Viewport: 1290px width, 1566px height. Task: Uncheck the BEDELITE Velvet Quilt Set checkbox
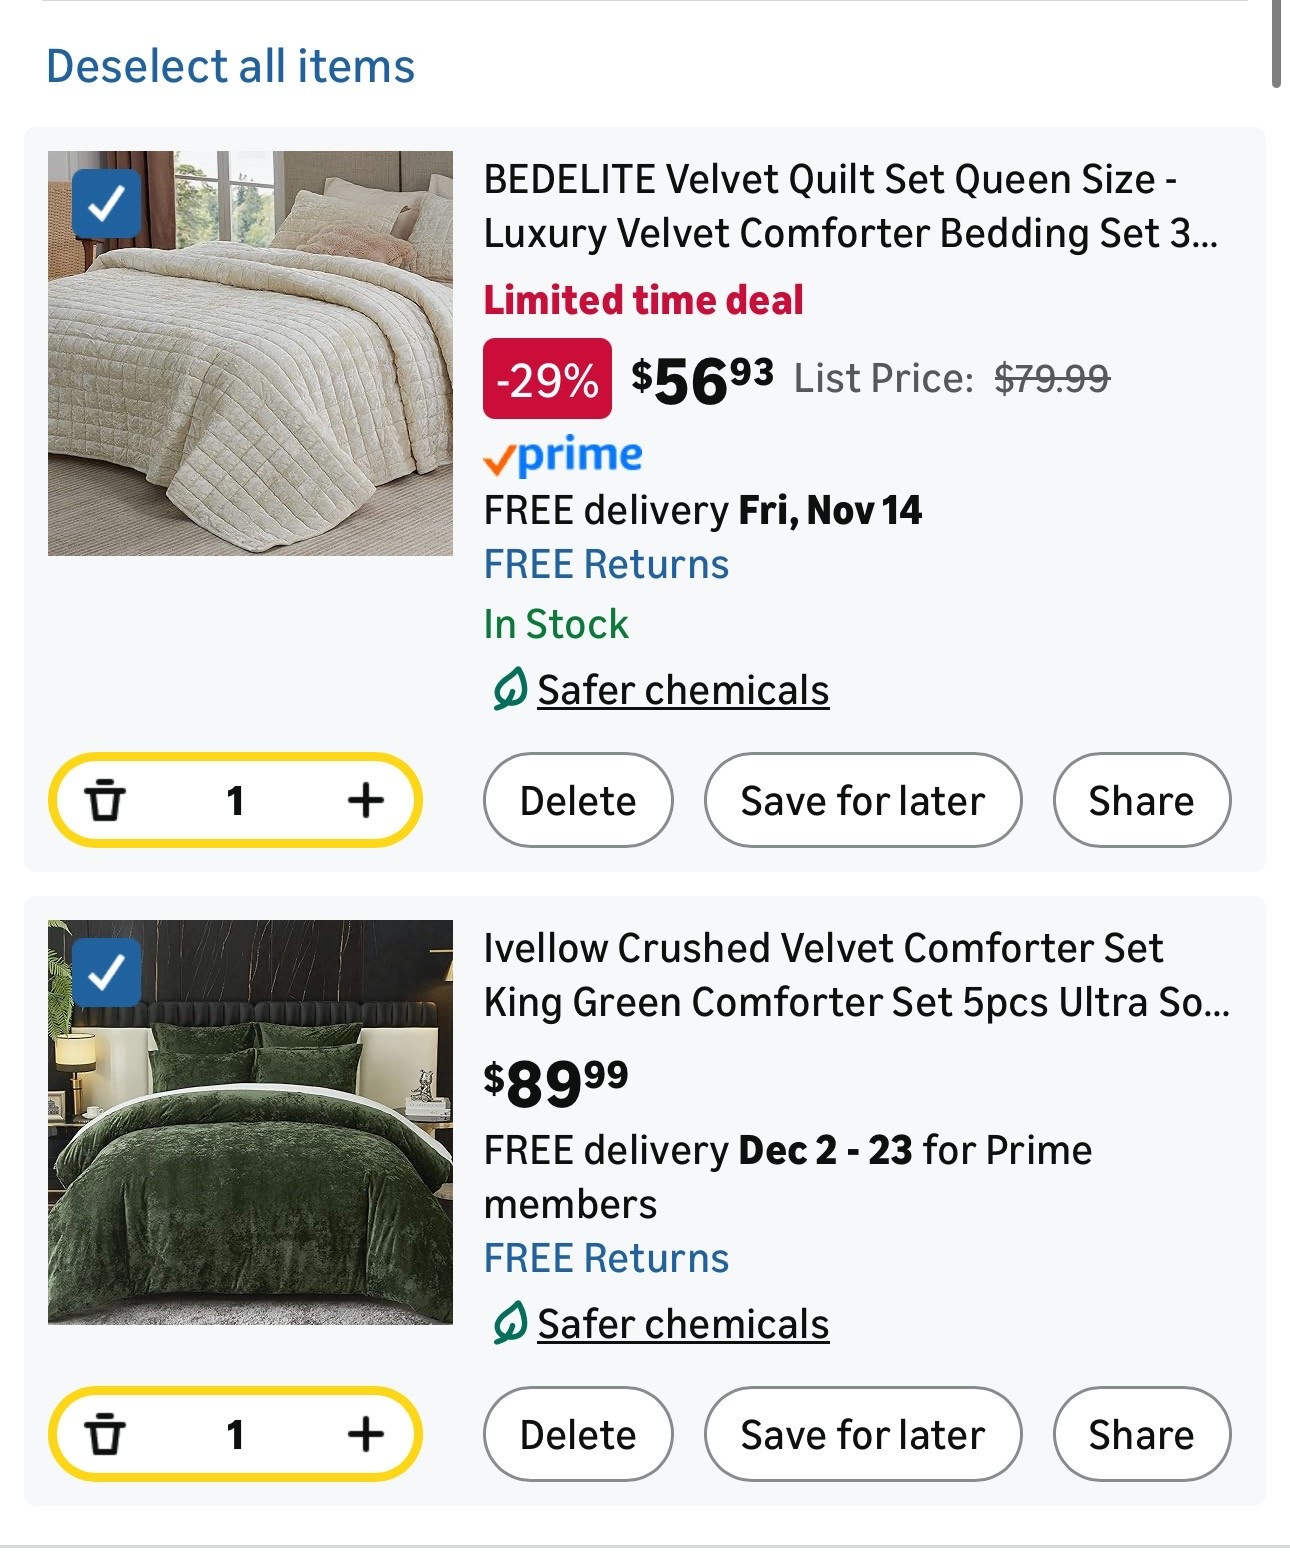[106, 204]
